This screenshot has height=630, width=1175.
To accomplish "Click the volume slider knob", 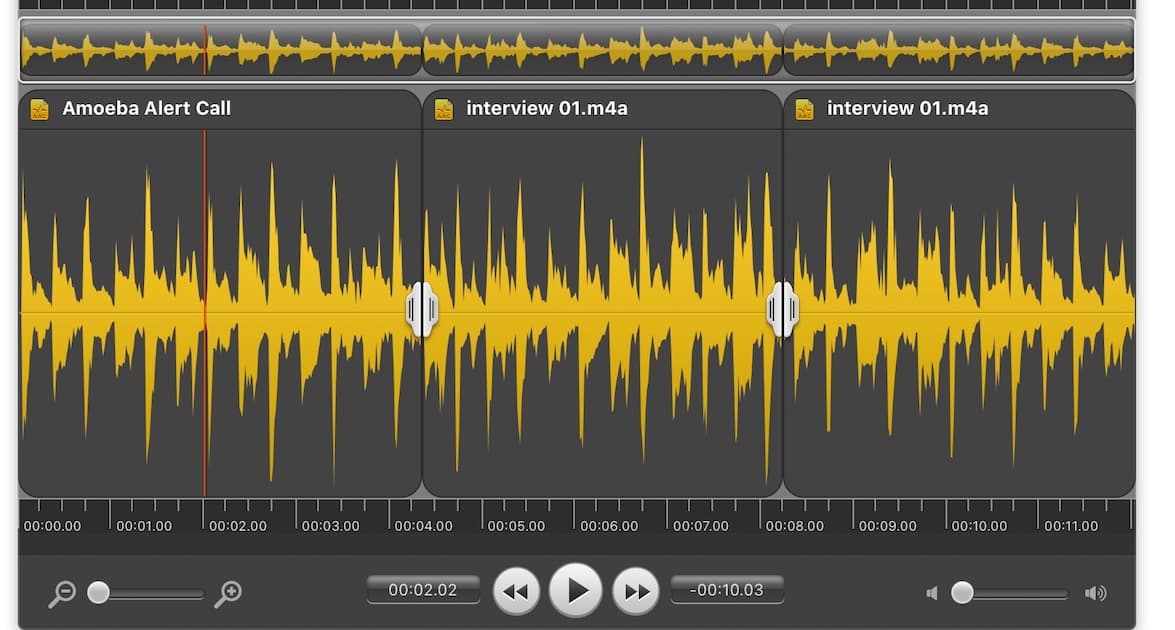I will pos(962,593).
